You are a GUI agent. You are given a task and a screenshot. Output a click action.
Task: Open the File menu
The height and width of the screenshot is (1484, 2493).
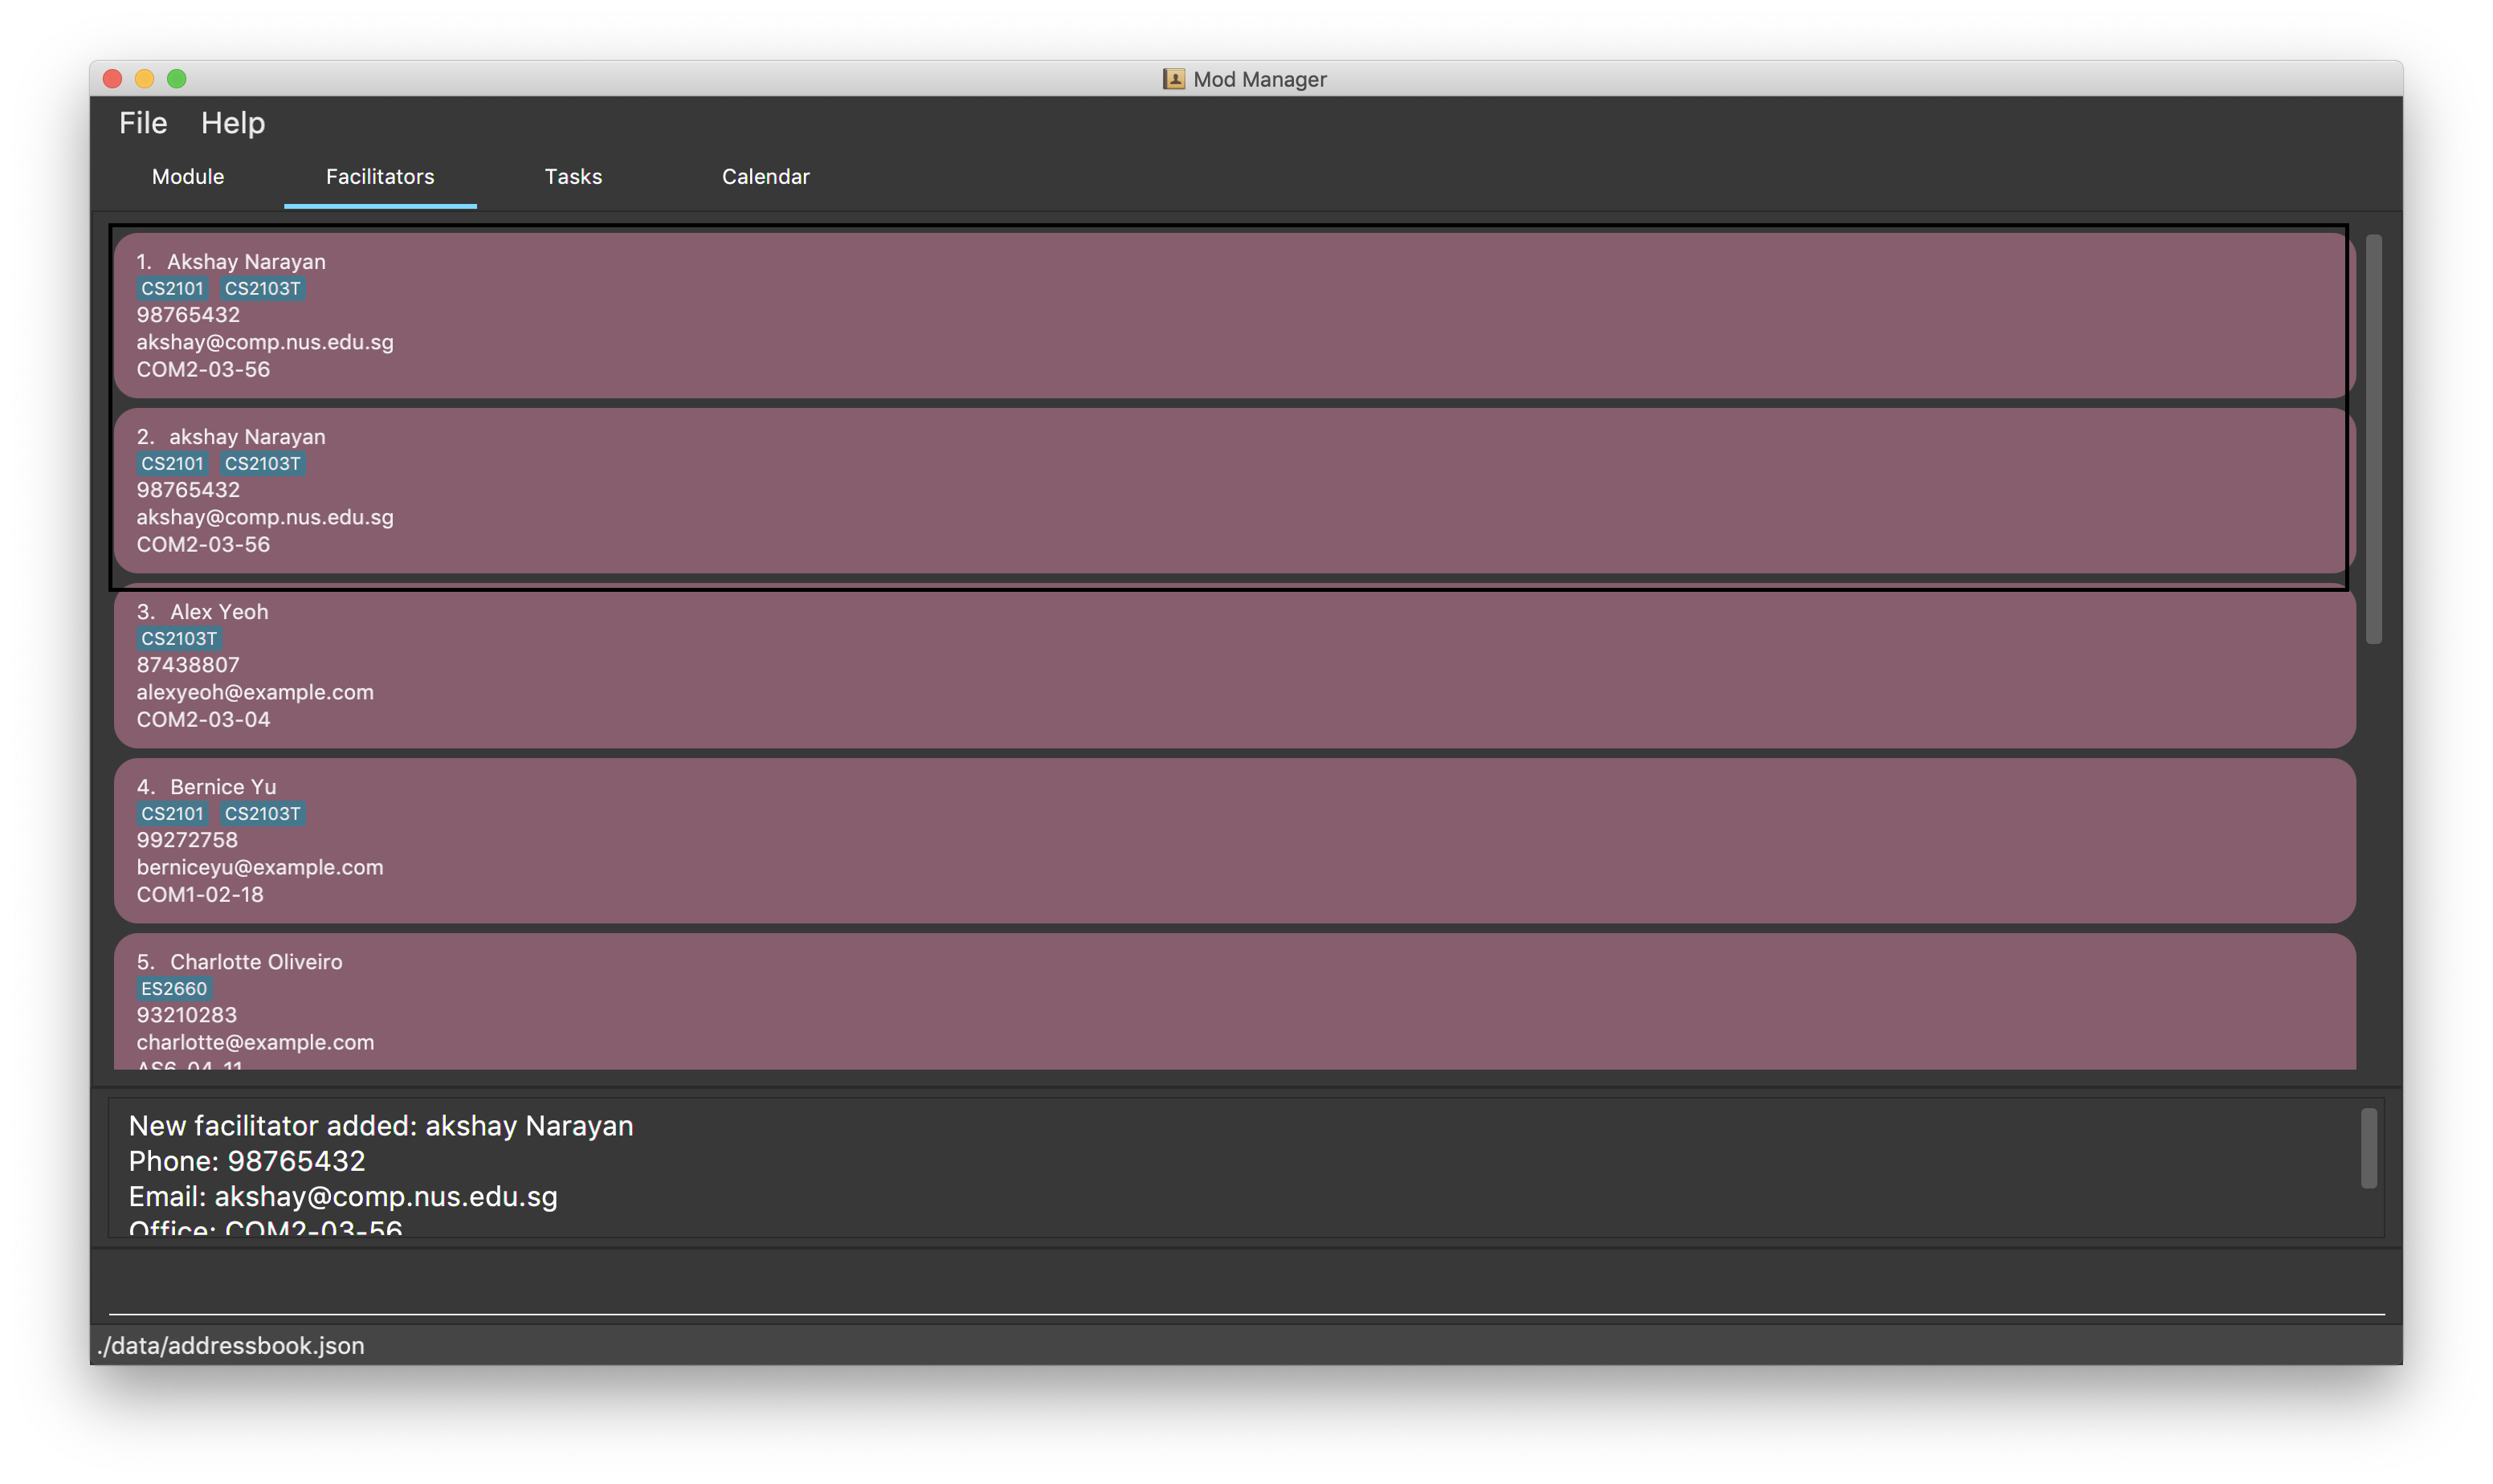(x=143, y=123)
